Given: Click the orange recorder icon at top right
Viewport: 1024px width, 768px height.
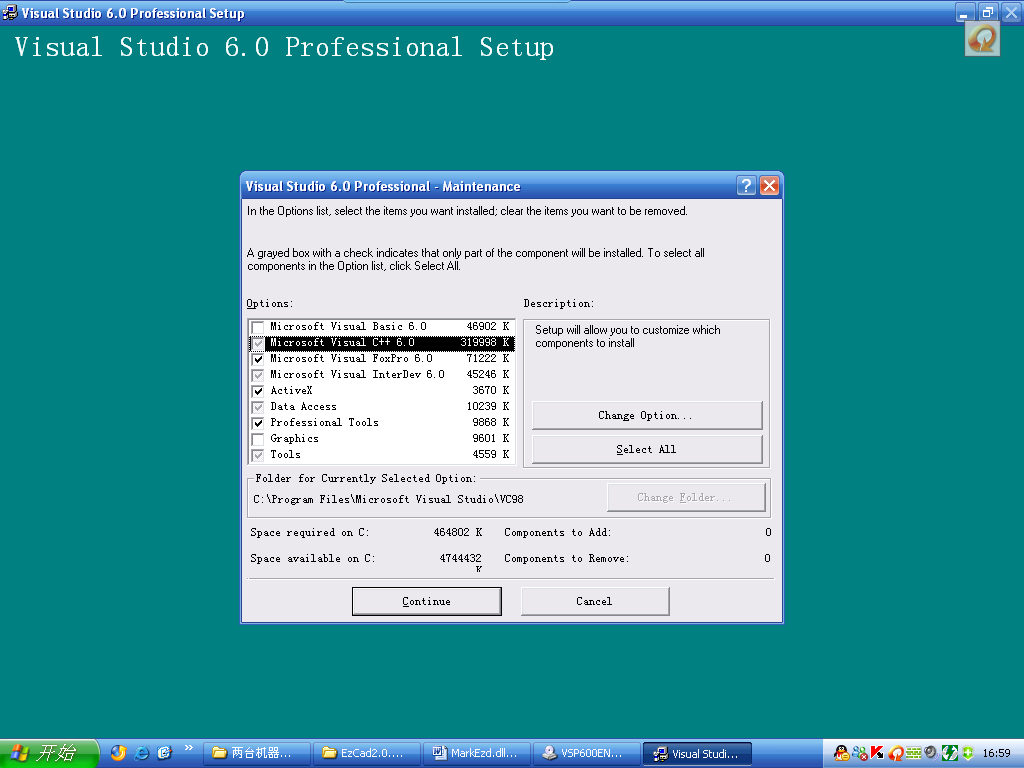Looking at the screenshot, I should click(982, 39).
